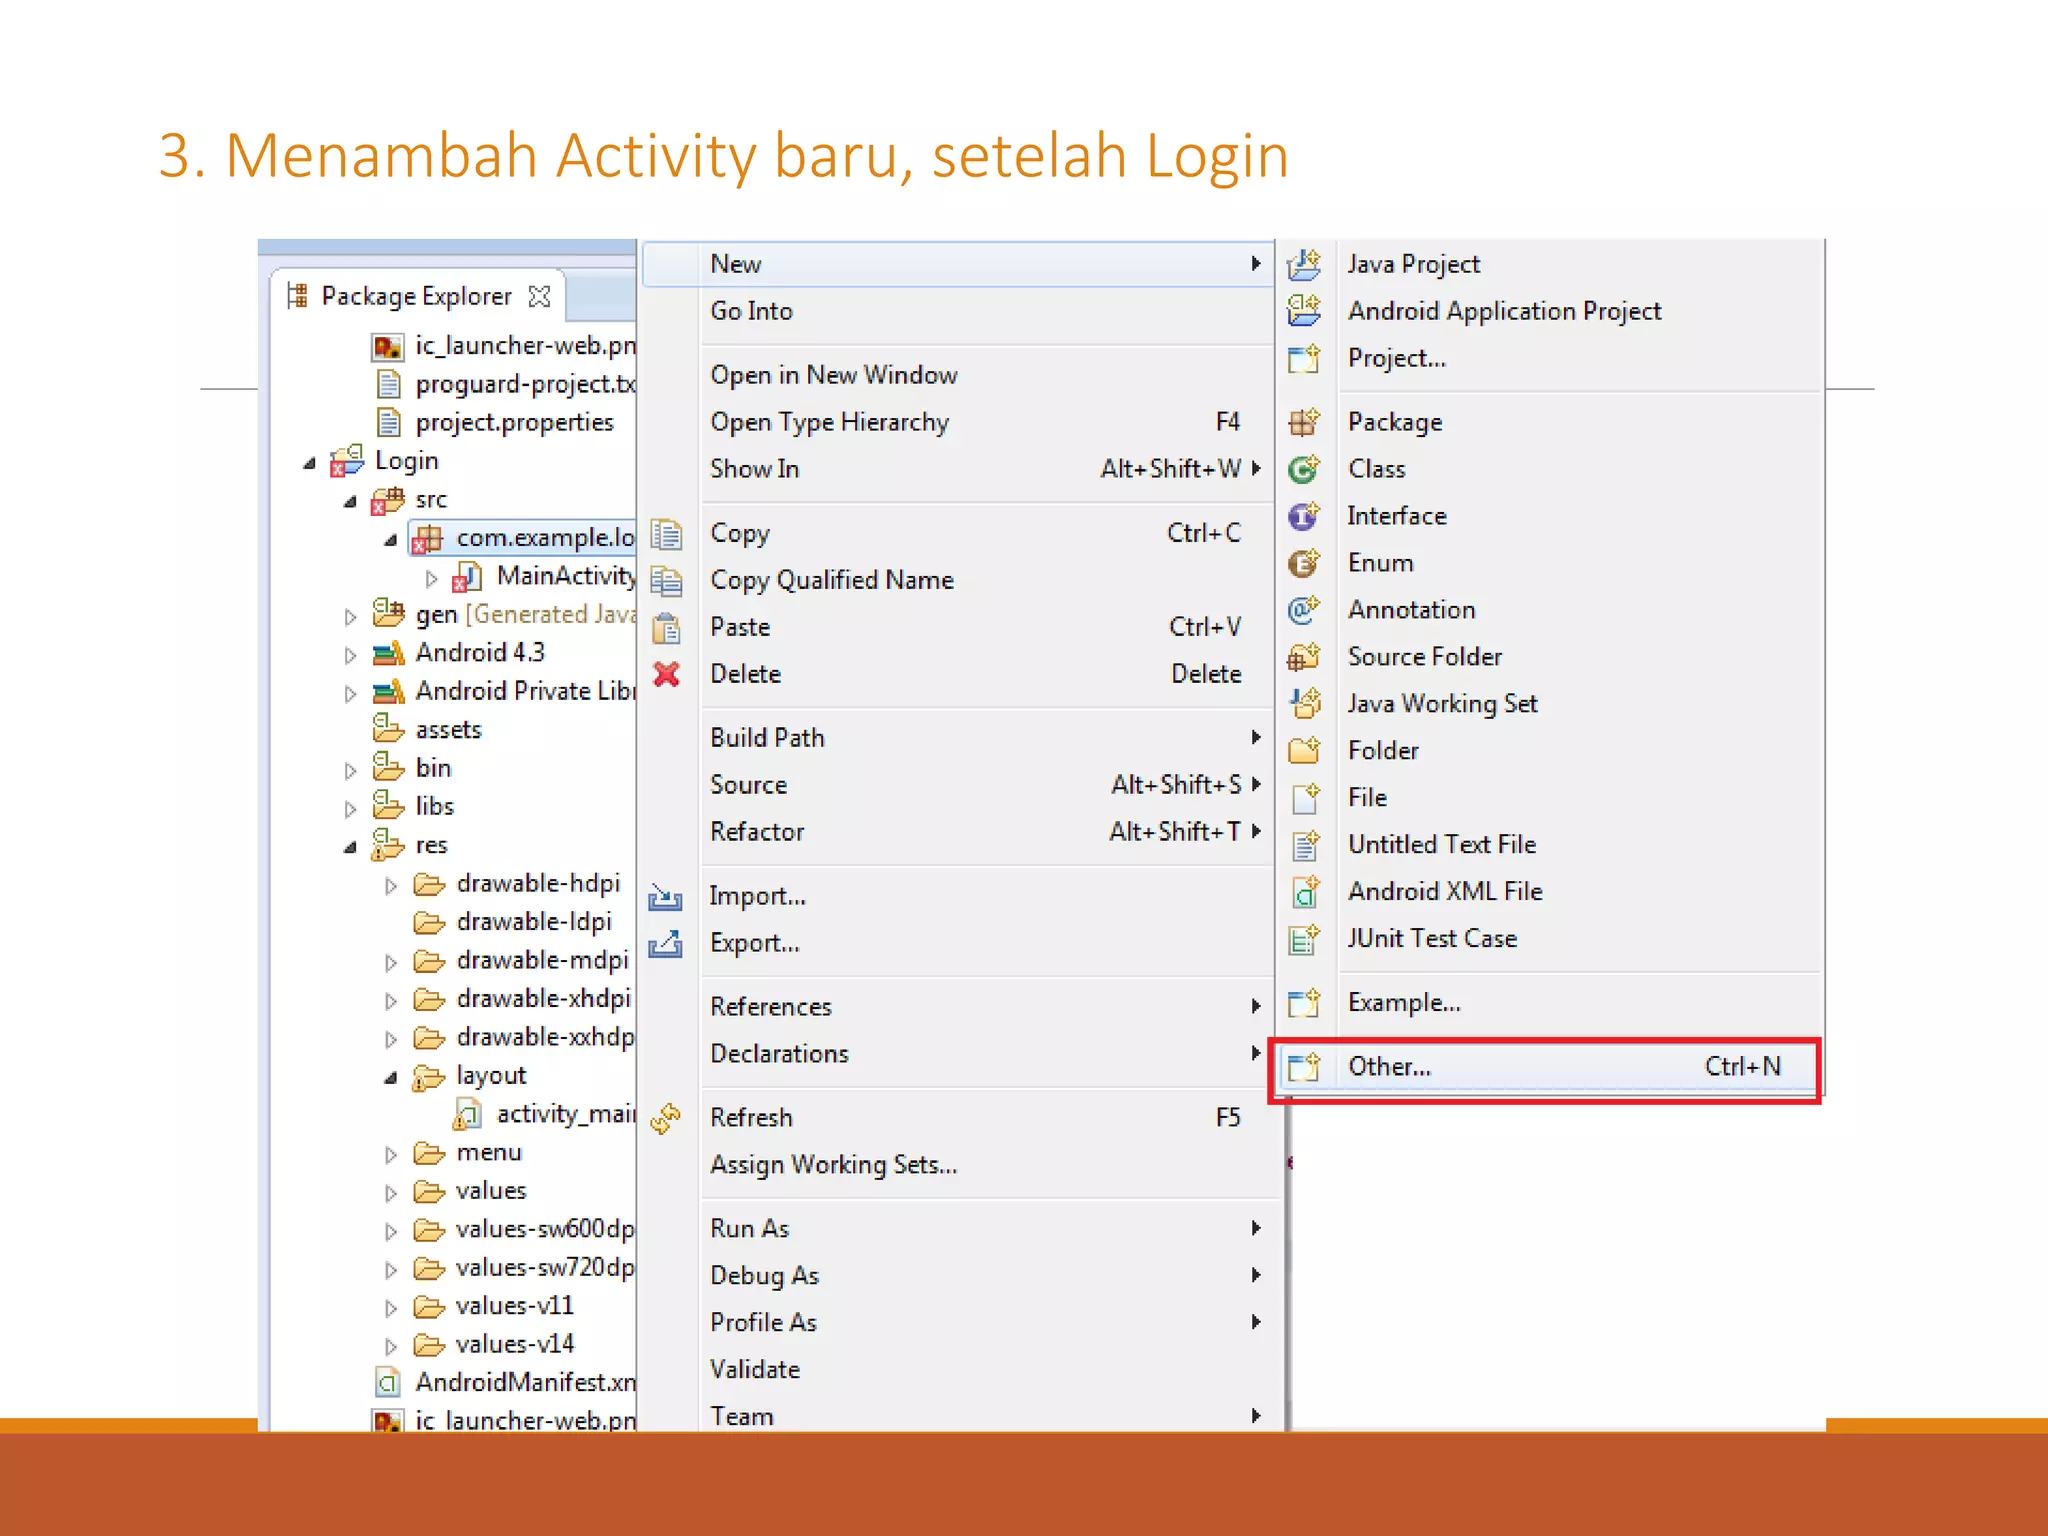2048x1536 pixels.
Task: Click the Annotation @ icon
Action: pyautogui.click(x=1304, y=610)
